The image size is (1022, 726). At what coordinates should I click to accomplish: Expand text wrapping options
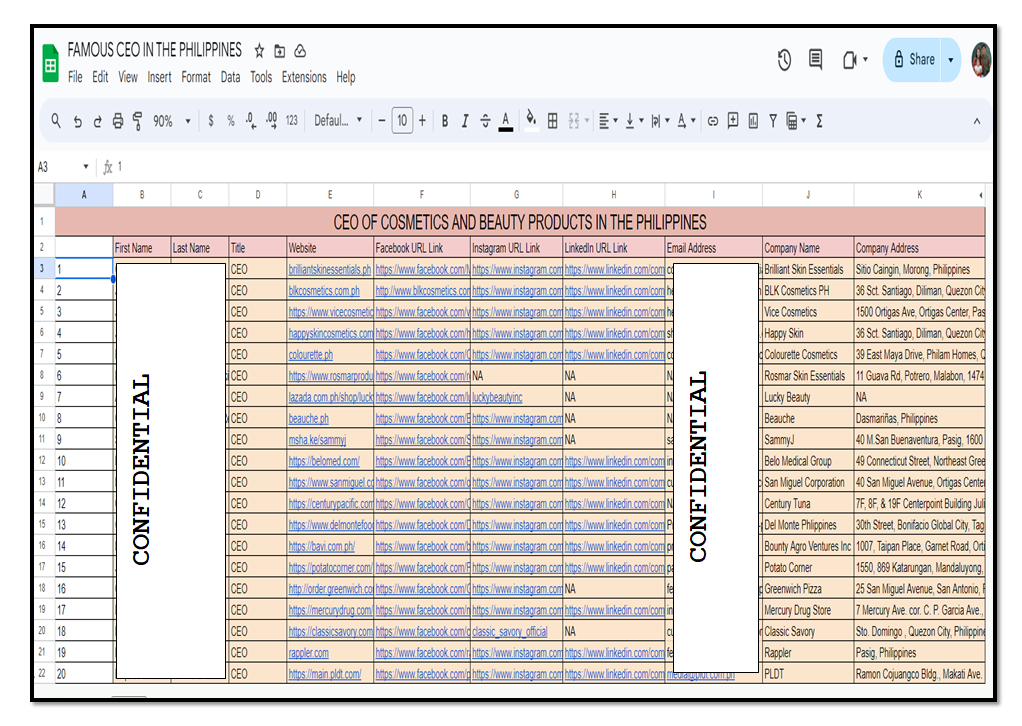pyautogui.click(x=667, y=121)
